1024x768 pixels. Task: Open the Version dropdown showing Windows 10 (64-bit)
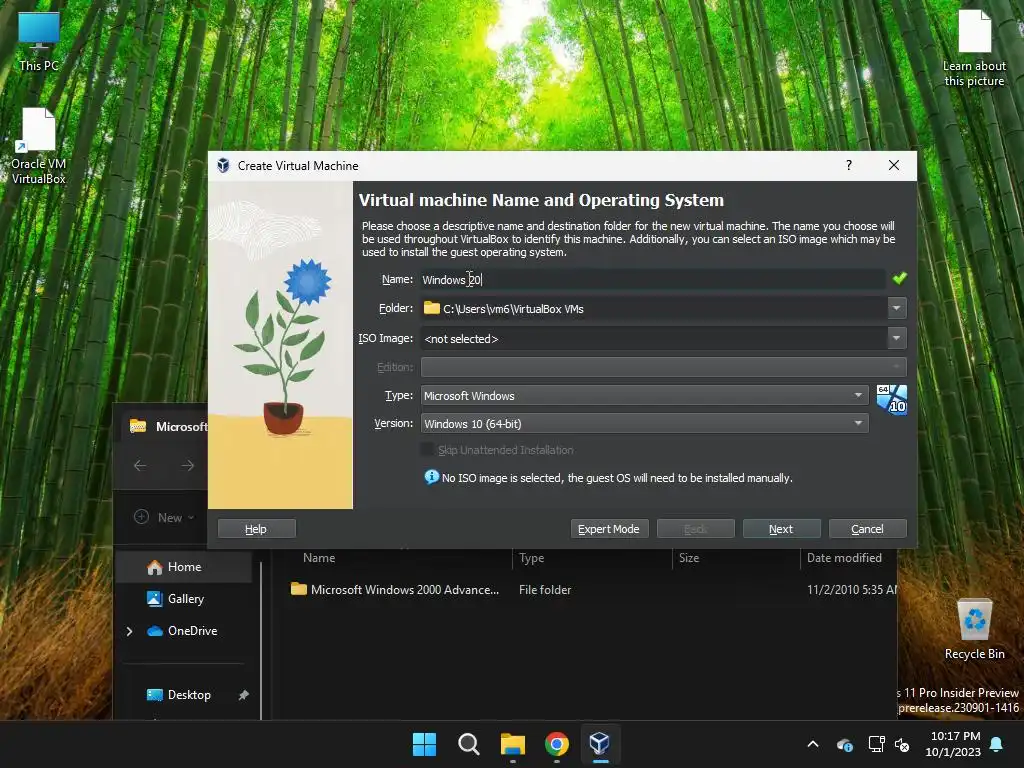coord(644,423)
